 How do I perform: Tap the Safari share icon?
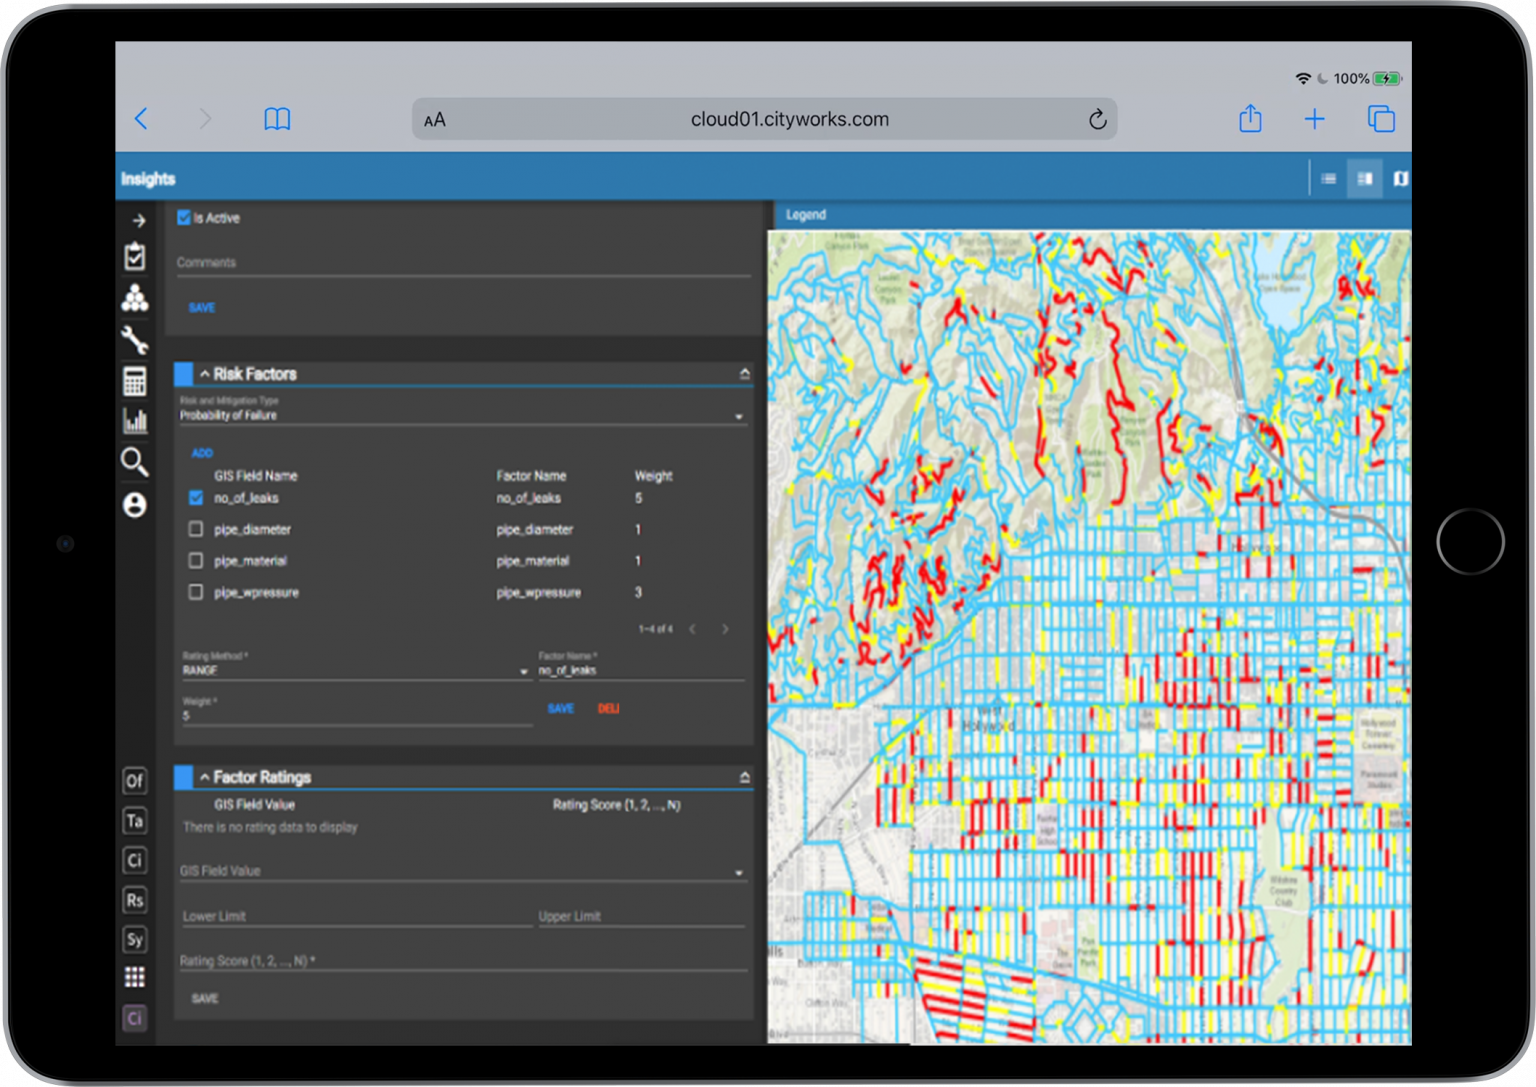1250,119
